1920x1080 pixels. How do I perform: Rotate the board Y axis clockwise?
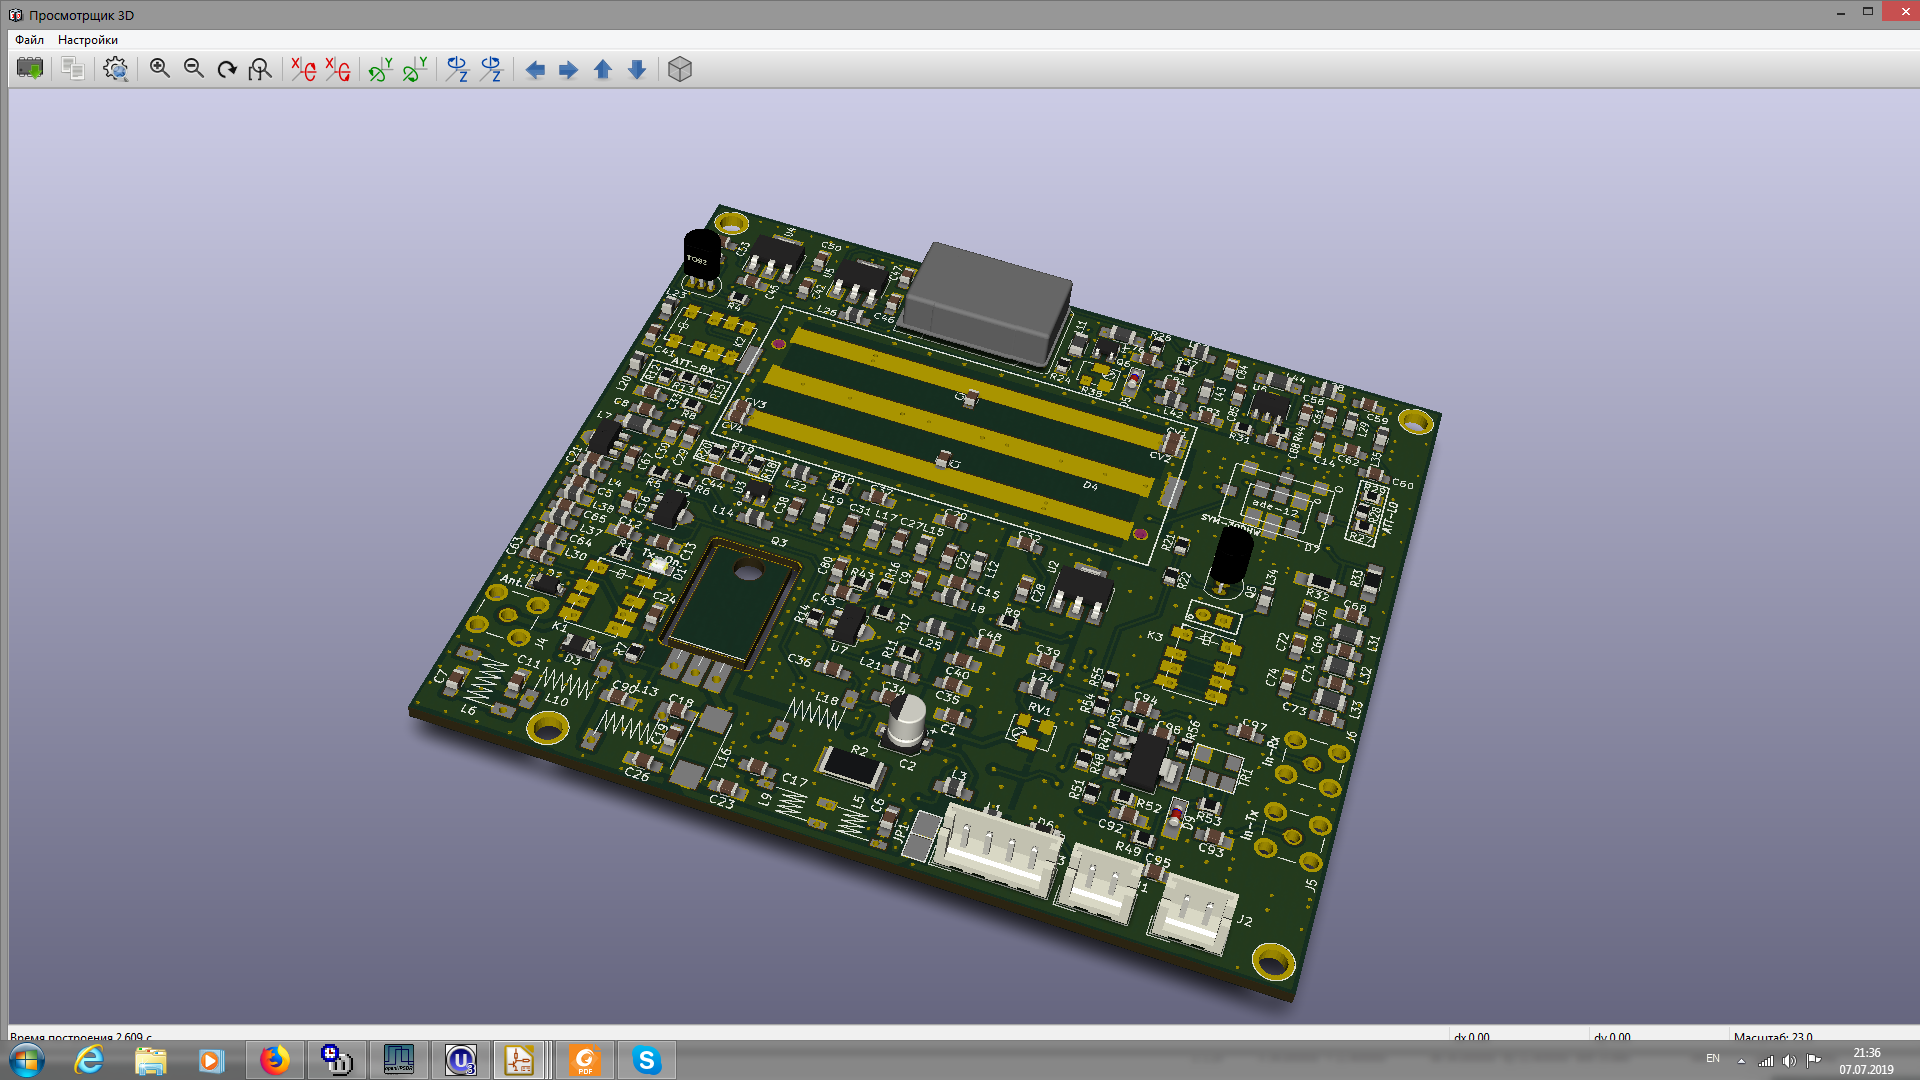pyautogui.click(x=381, y=69)
